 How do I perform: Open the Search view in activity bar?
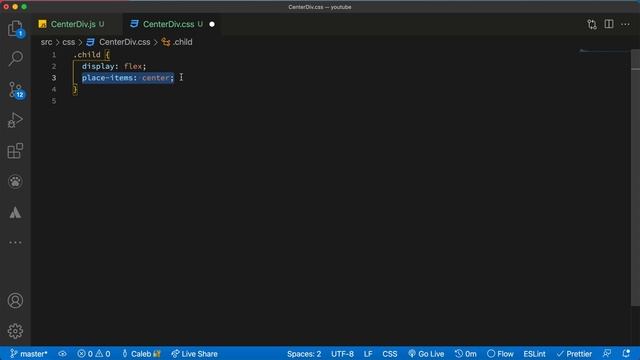tap(15, 58)
